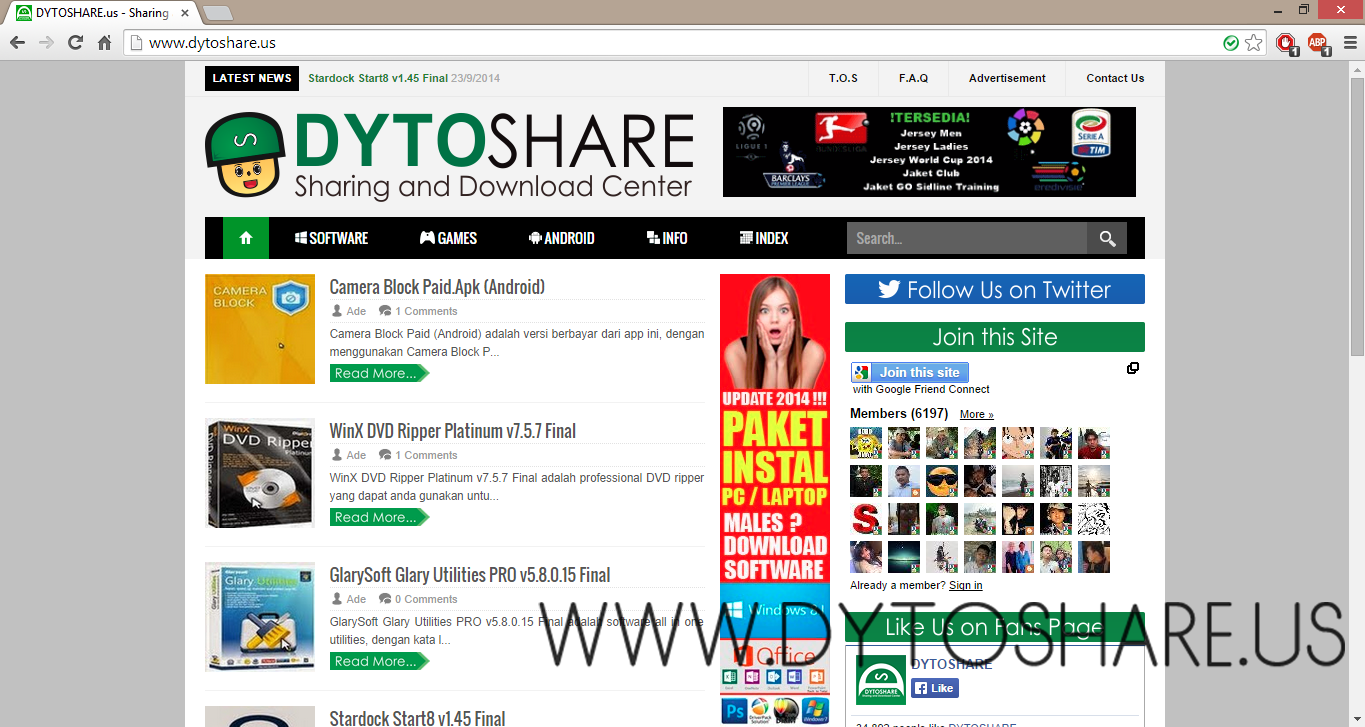The height and width of the screenshot is (727, 1365).
Task: Go back with the browser back arrow
Action: click(17, 43)
